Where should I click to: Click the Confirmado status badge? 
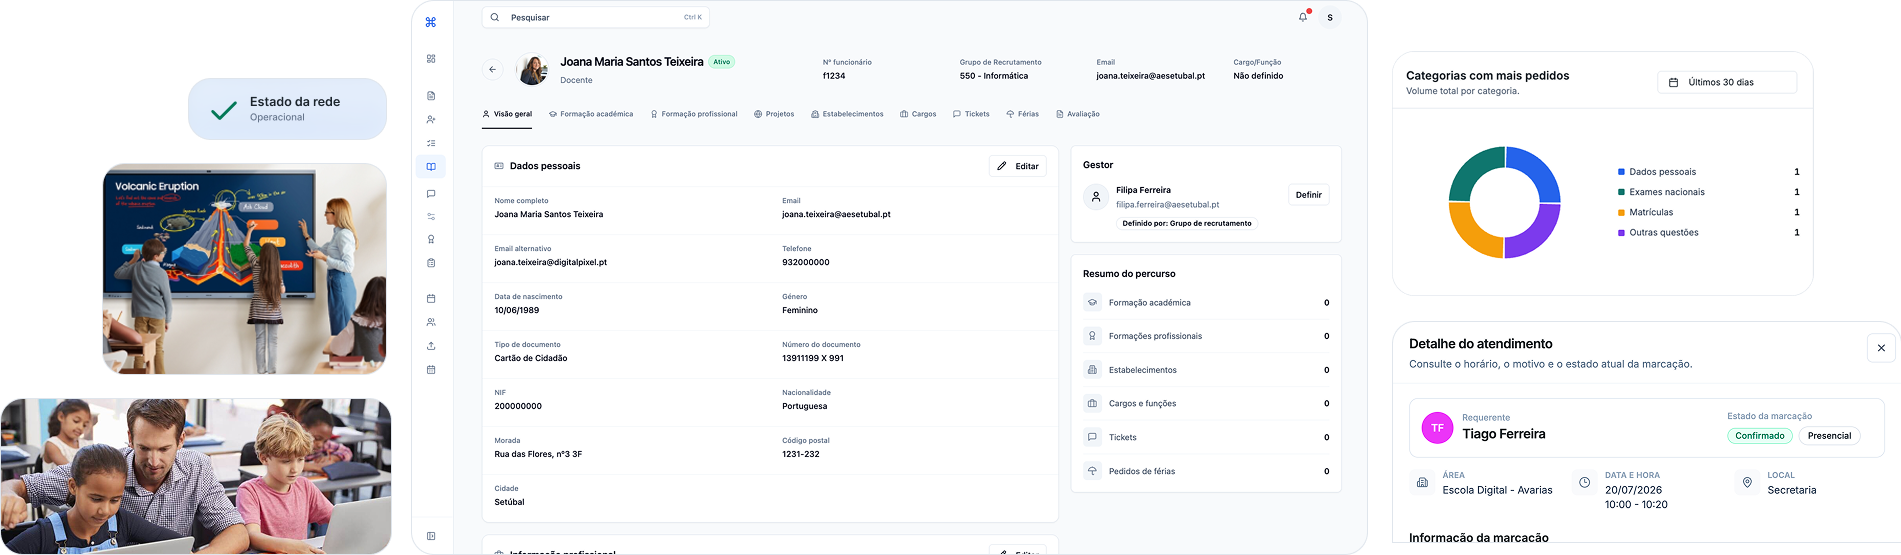(1759, 436)
